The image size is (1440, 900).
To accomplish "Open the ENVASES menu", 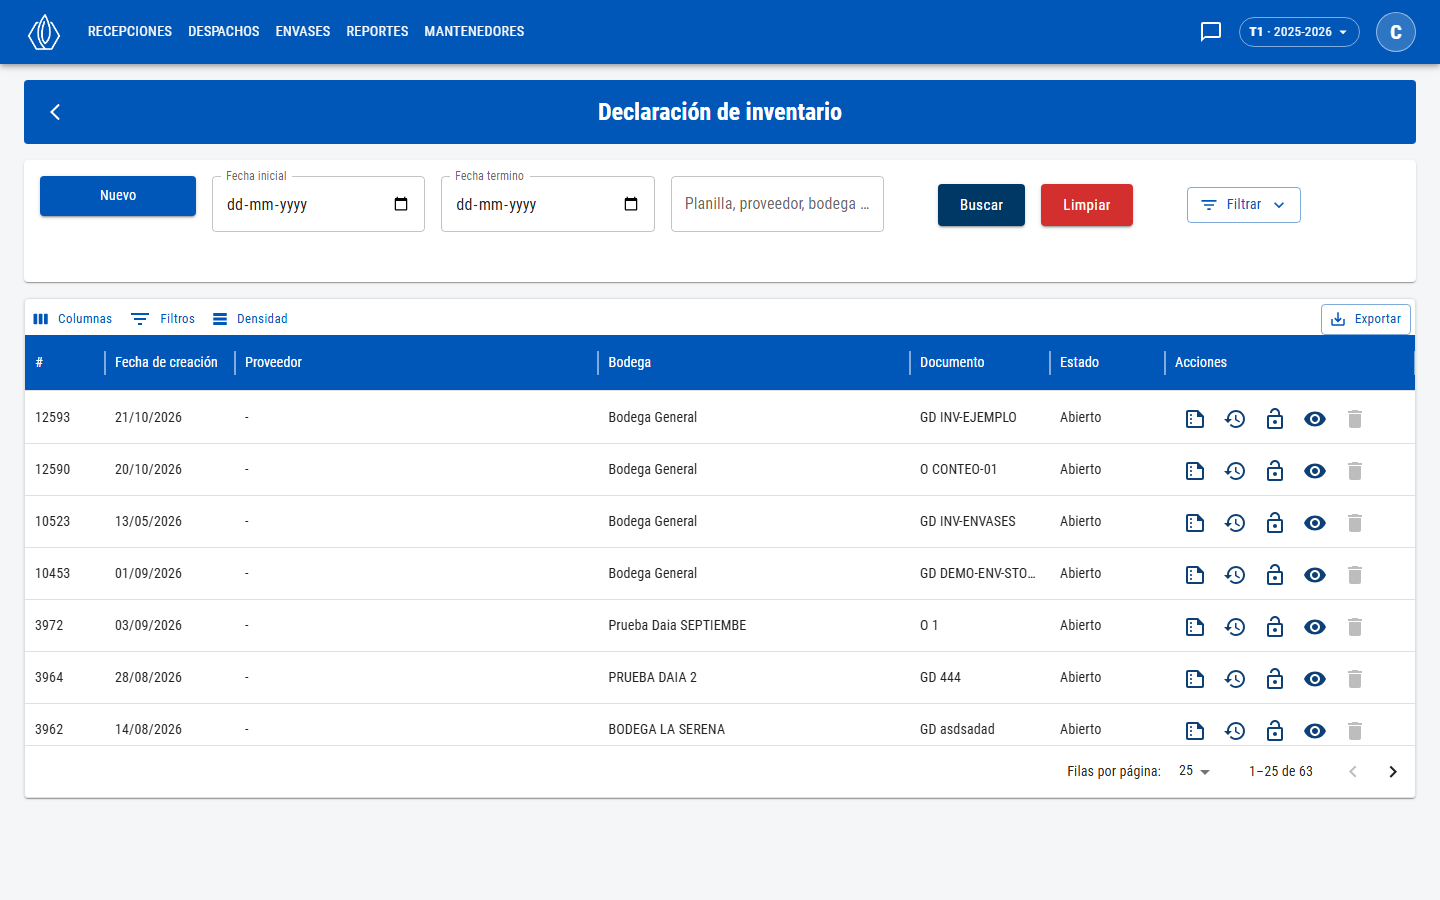I will pyautogui.click(x=303, y=32).
